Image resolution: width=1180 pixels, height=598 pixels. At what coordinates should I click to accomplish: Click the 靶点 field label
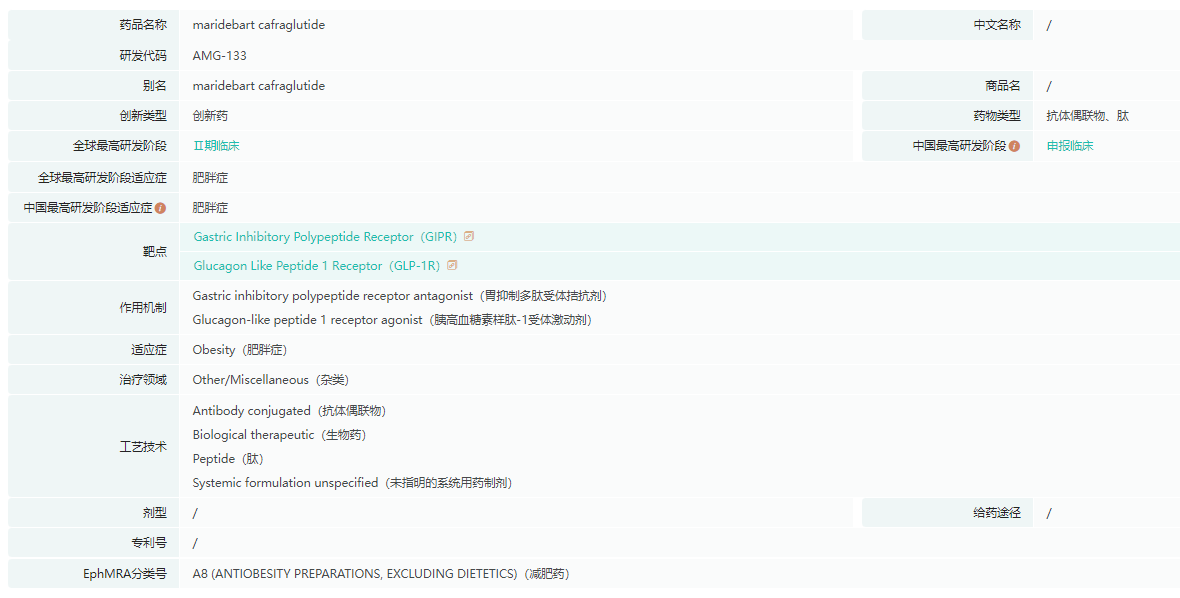click(x=155, y=251)
